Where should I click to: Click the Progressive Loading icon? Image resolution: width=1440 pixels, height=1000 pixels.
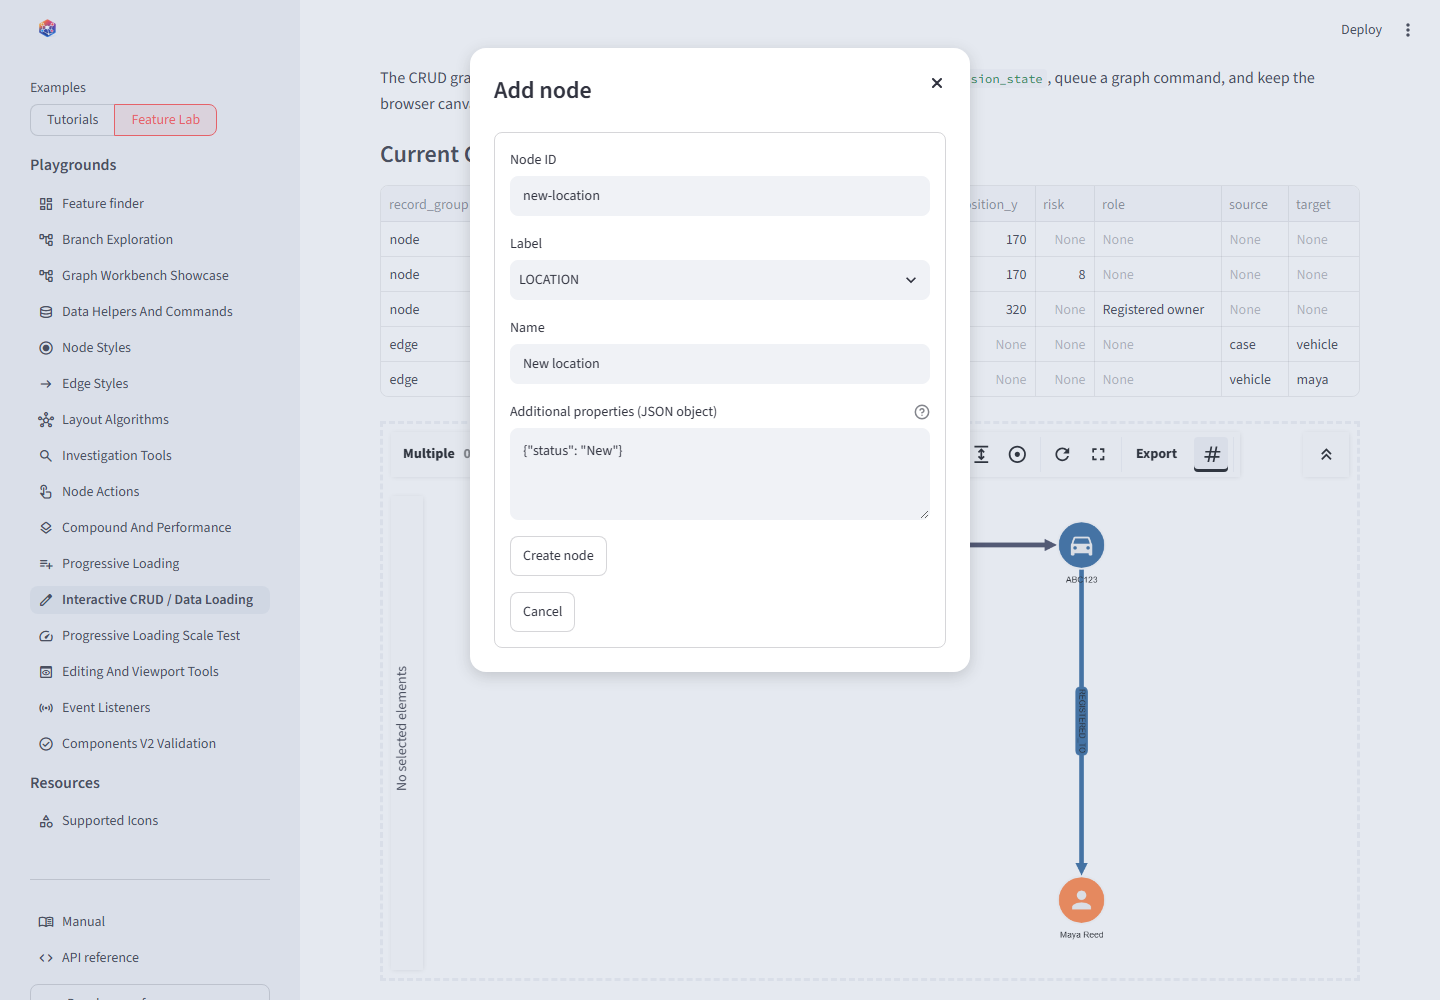(x=46, y=564)
